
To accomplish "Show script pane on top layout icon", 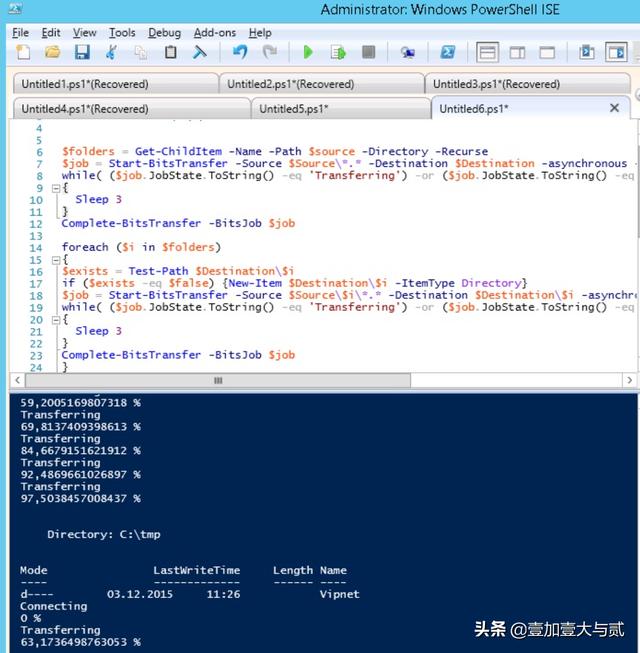I will pyautogui.click(x=487, y=52).
